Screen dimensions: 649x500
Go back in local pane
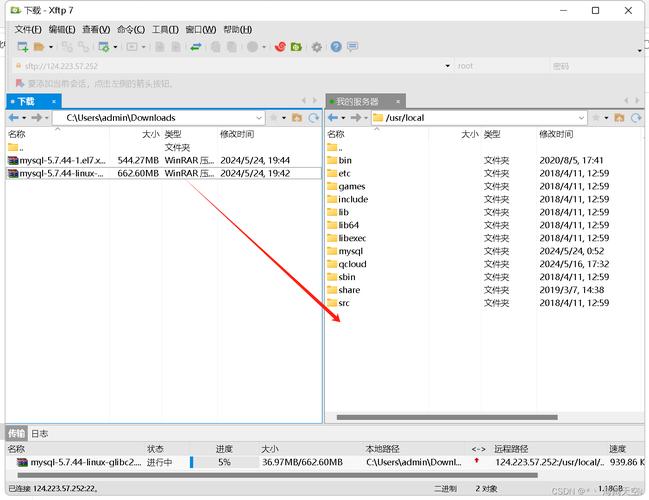[13, 118]
